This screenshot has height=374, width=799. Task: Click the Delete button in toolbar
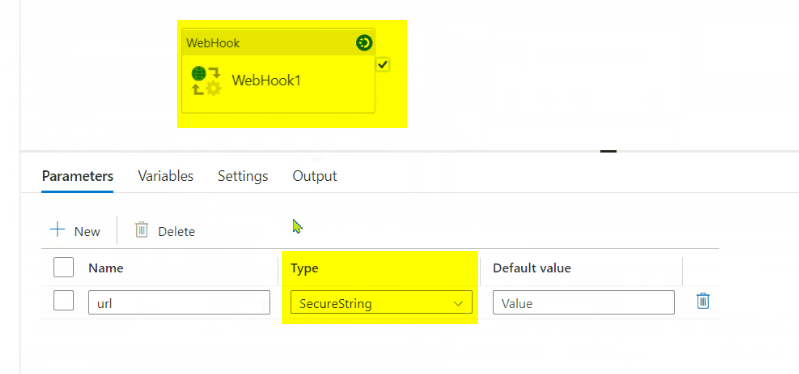165,231
